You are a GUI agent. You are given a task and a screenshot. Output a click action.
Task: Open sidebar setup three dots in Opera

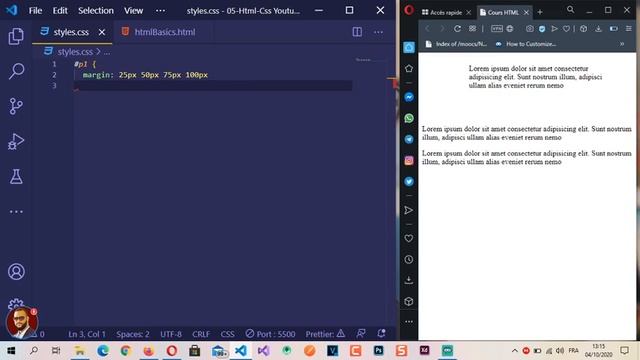(x=409, y=322)
